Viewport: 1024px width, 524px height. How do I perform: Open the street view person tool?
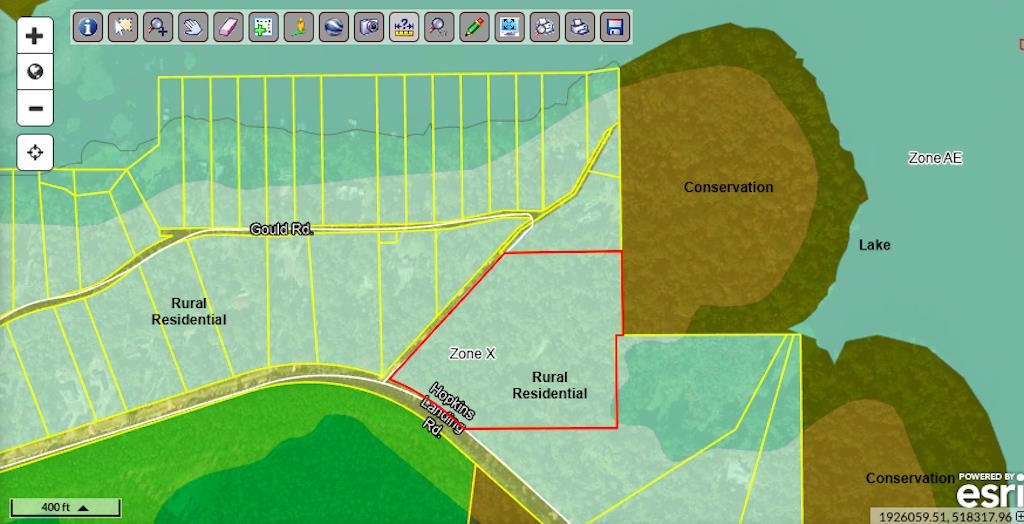click(298, 27)
